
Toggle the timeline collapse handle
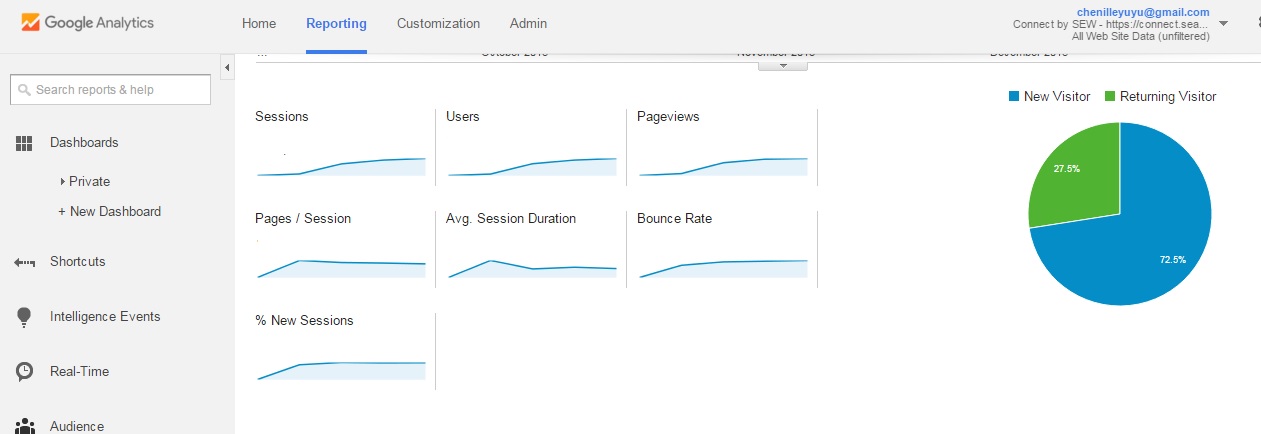783,65
